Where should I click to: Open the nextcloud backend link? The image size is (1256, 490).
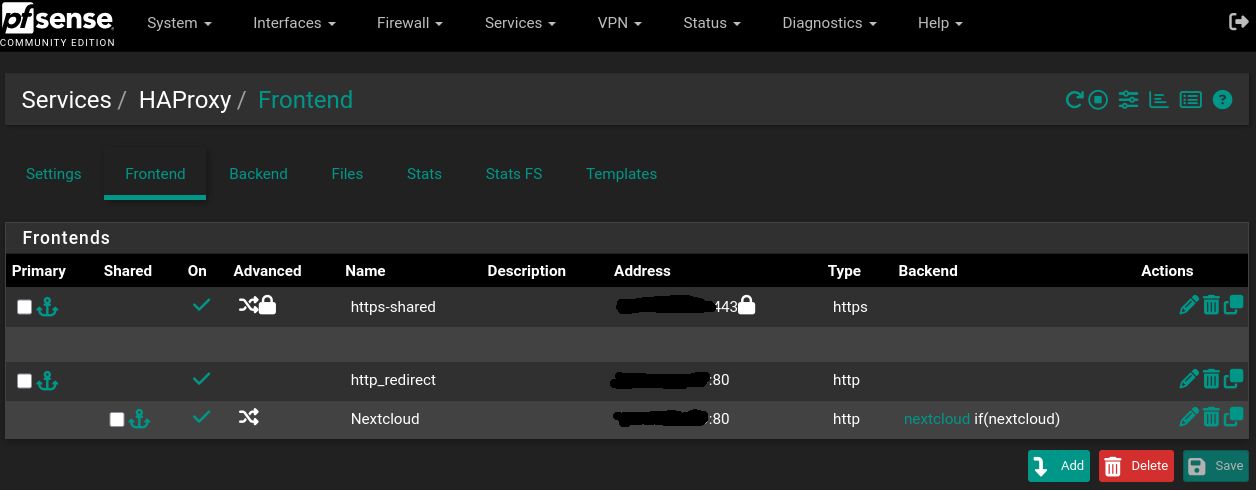(937, 419)
